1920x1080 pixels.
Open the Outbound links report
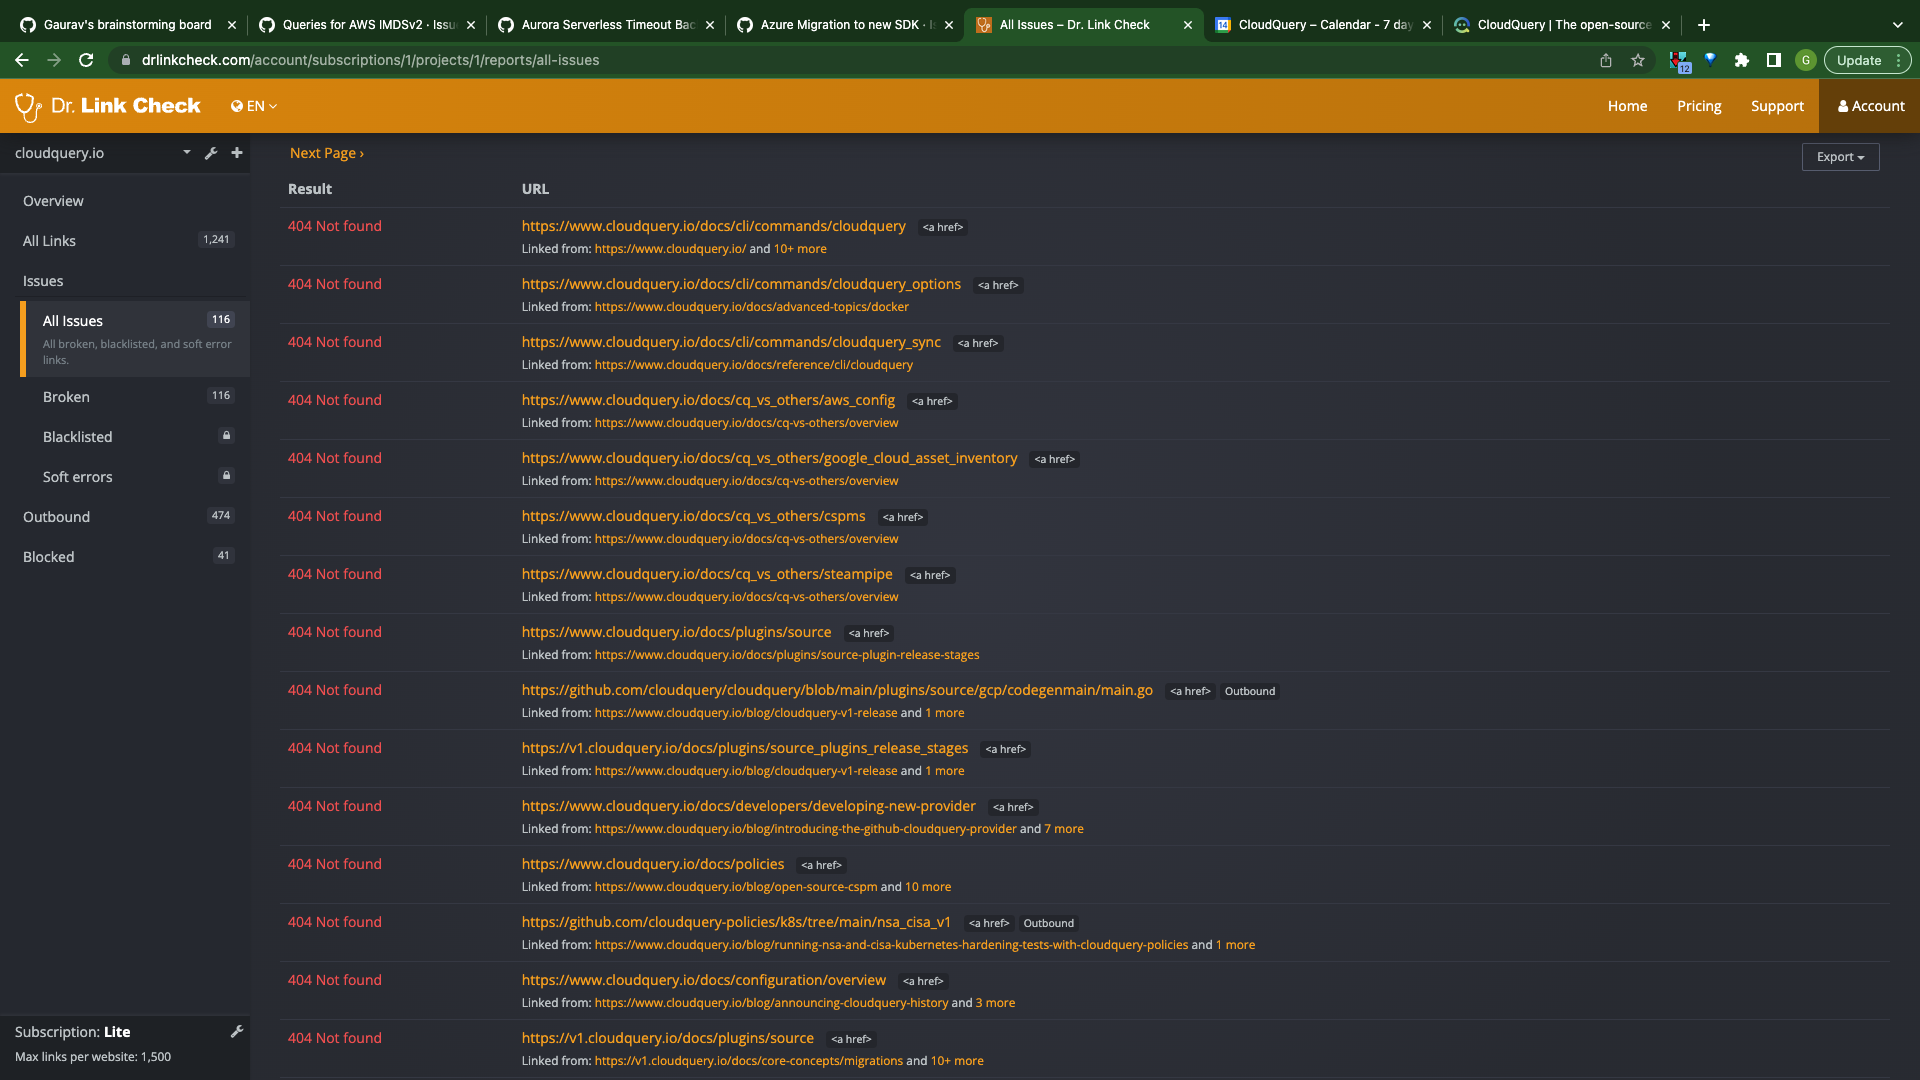pyautogui.click(x=56, y=517)
